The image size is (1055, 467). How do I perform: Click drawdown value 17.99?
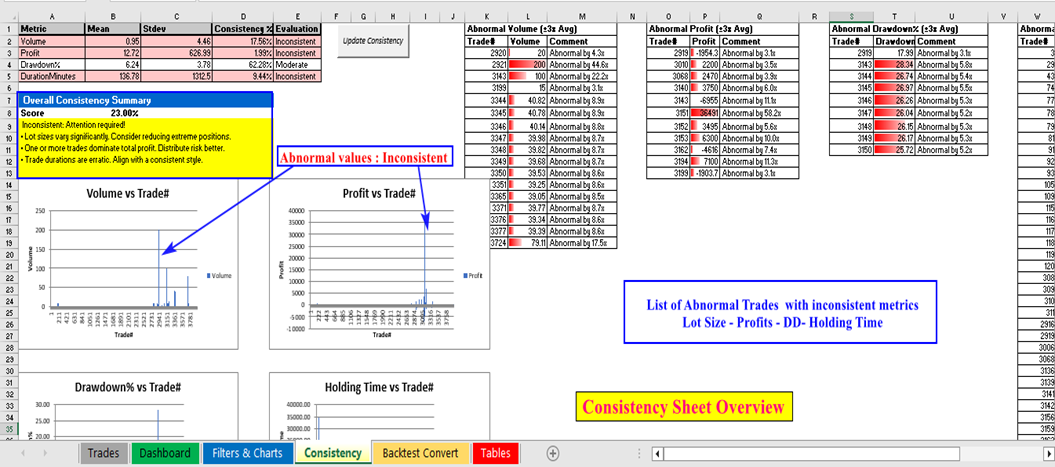895,52
